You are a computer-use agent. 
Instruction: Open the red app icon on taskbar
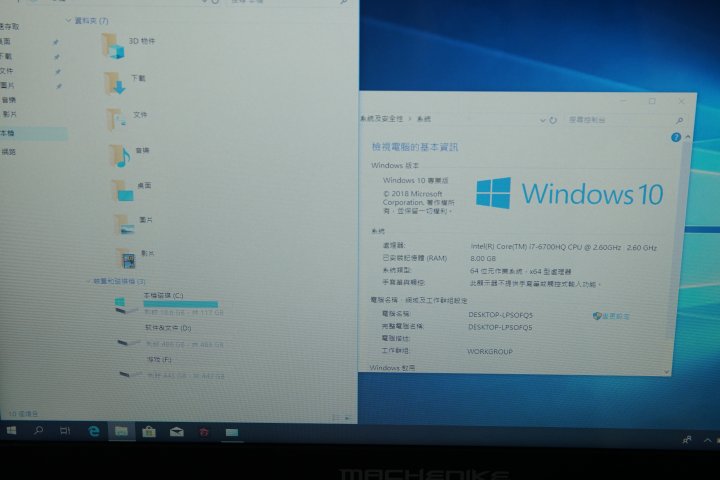(204, 433)
